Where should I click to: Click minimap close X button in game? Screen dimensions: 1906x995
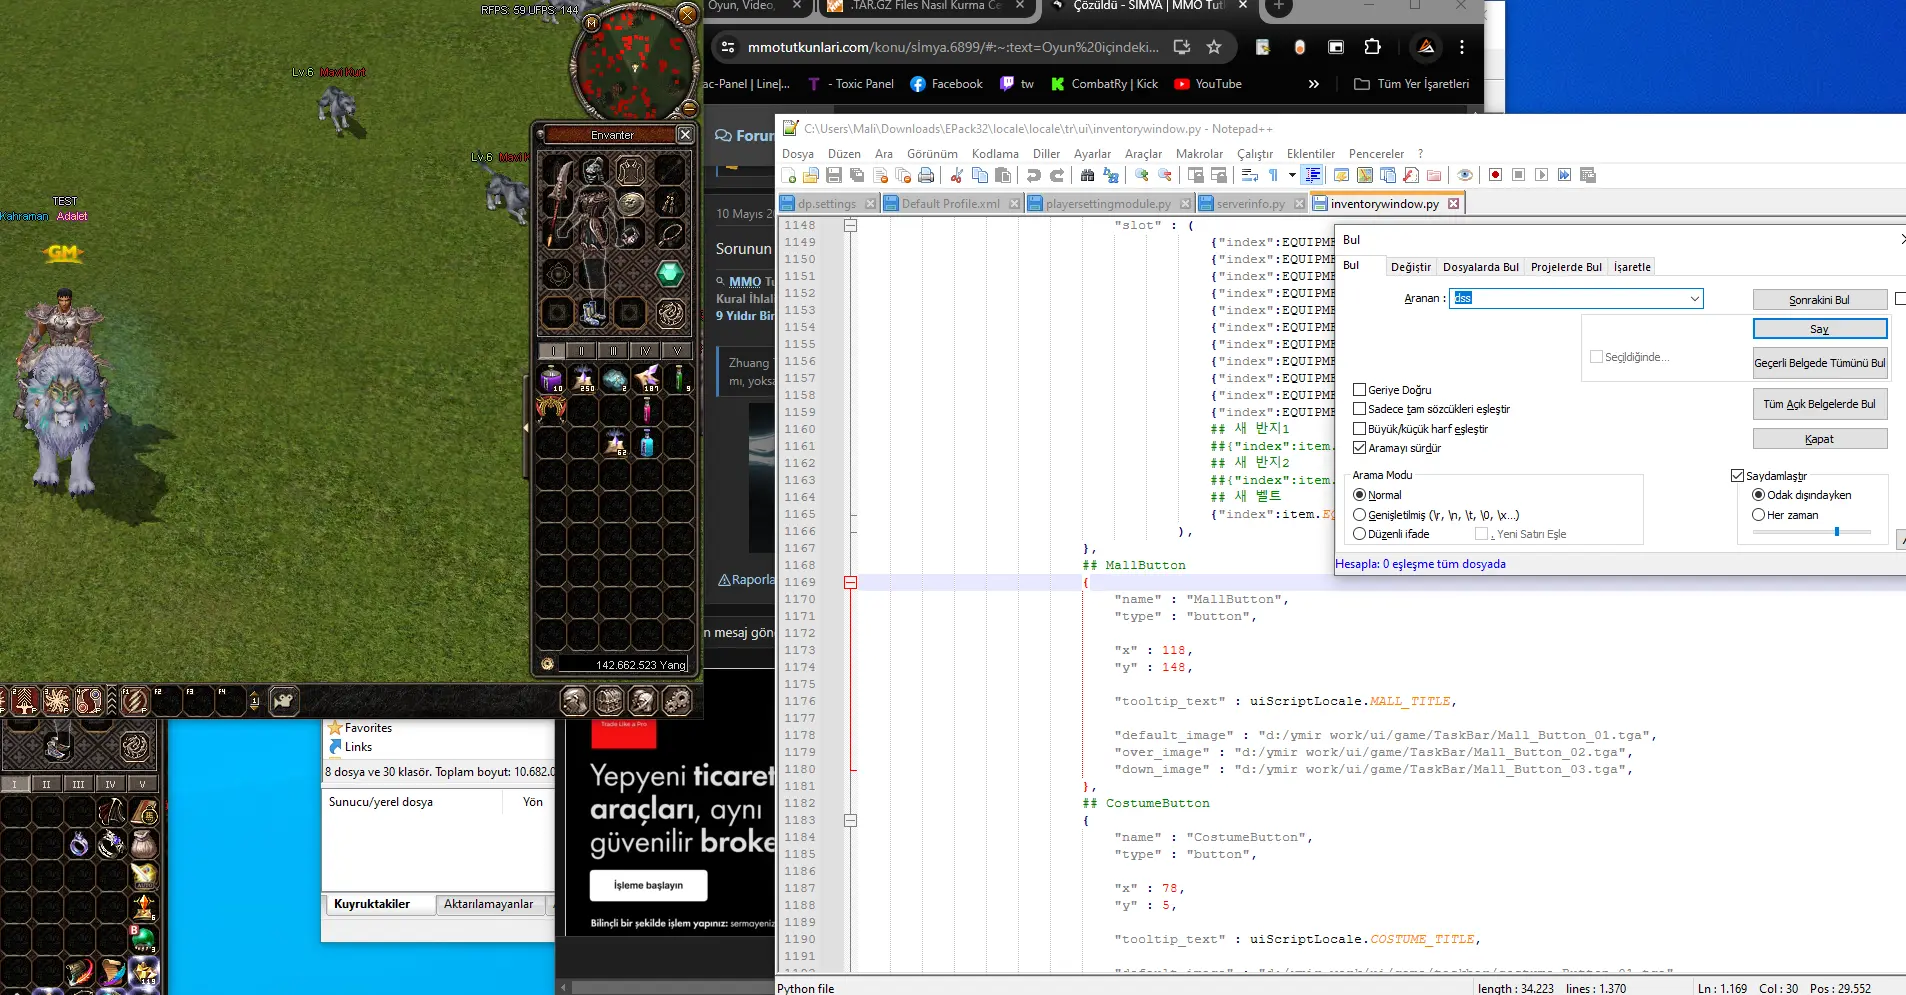click(x=687, y=14)
